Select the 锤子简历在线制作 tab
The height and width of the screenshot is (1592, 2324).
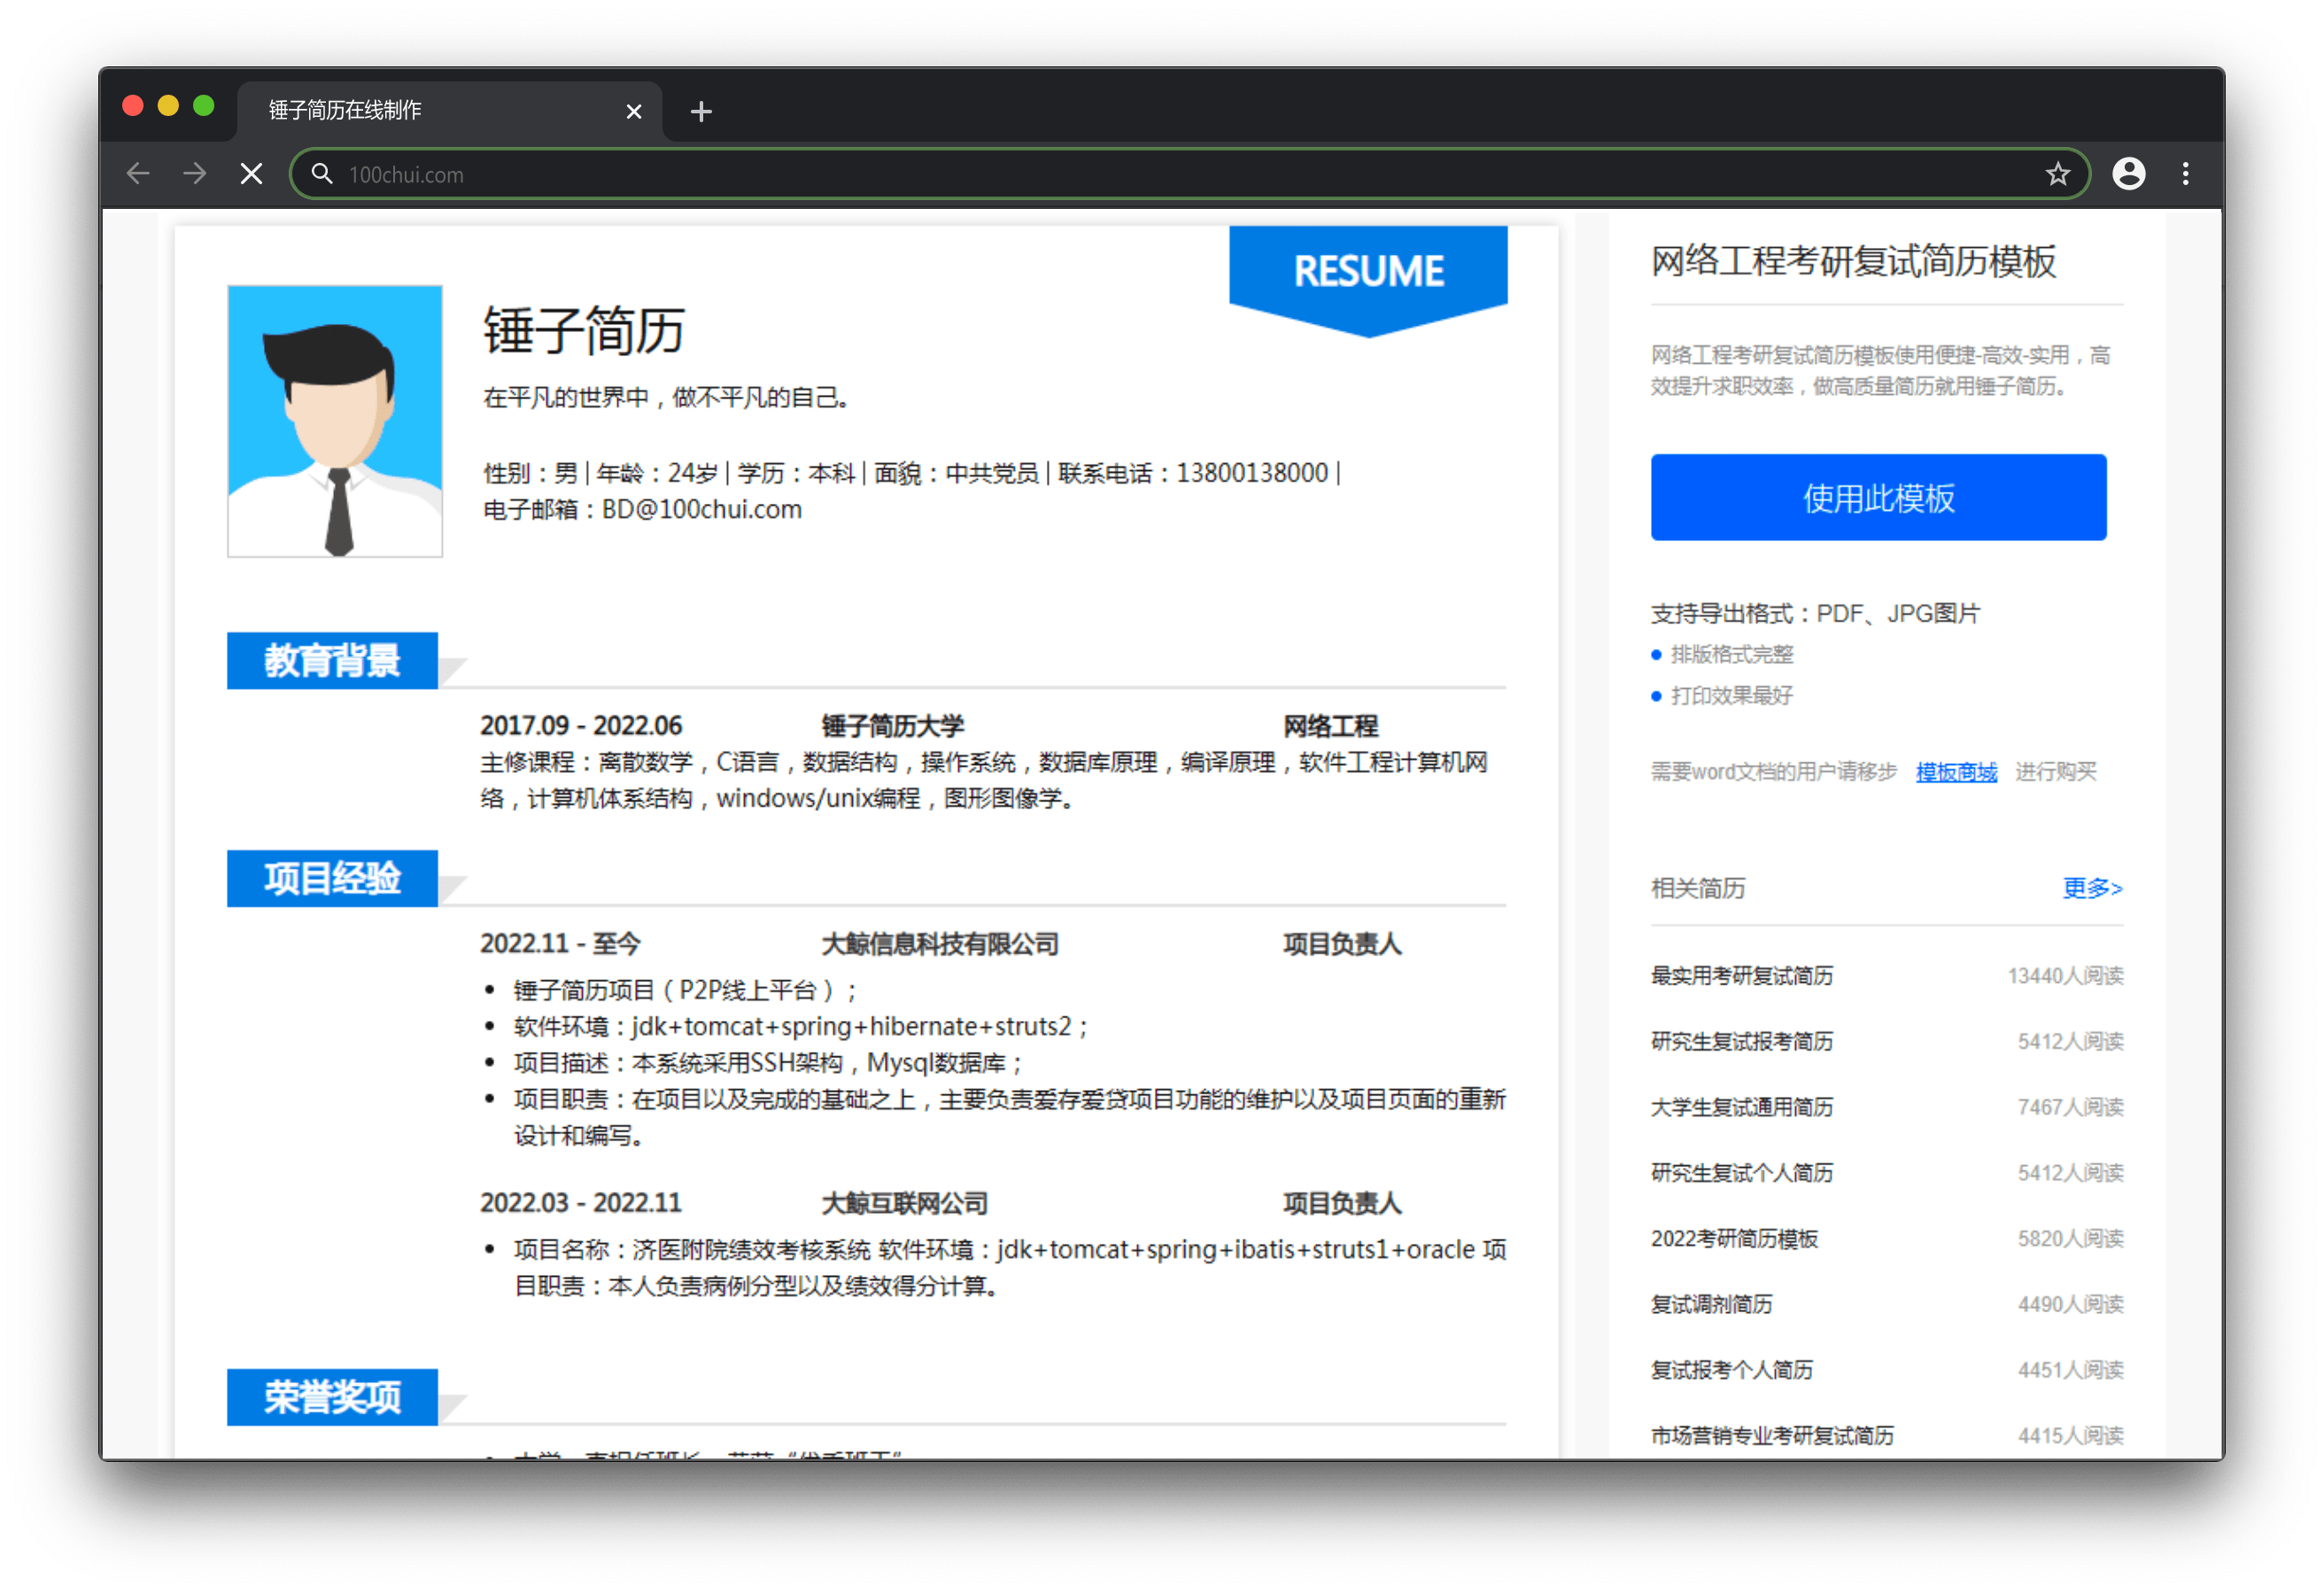pyautogui.click(x=449, y=110)
